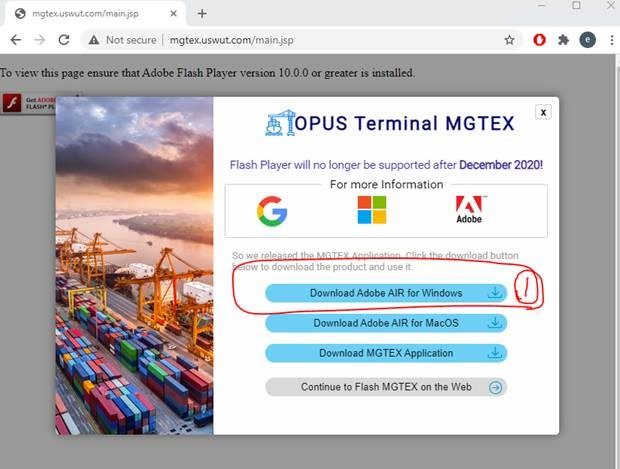Bookmark the page with star icon
This screenshot has height=469, width=620.
509,40
